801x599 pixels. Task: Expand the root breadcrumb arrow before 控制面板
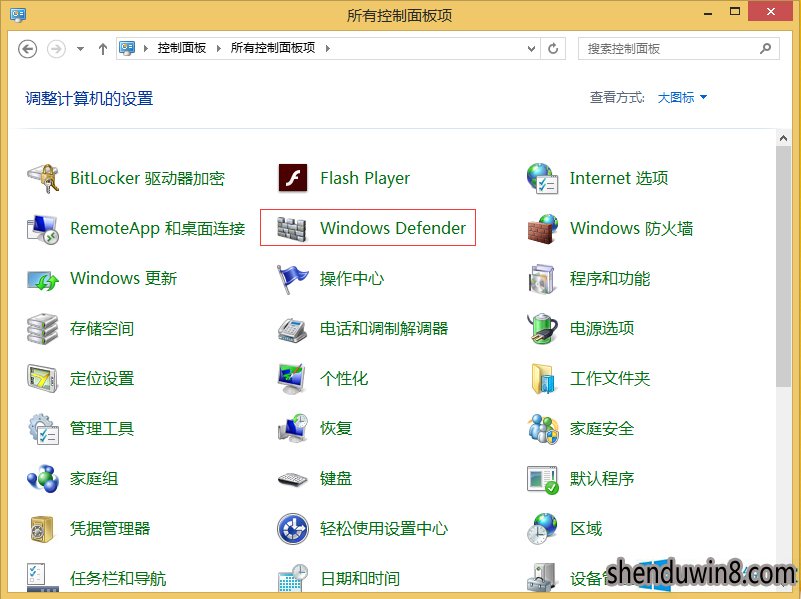(146, 49)
